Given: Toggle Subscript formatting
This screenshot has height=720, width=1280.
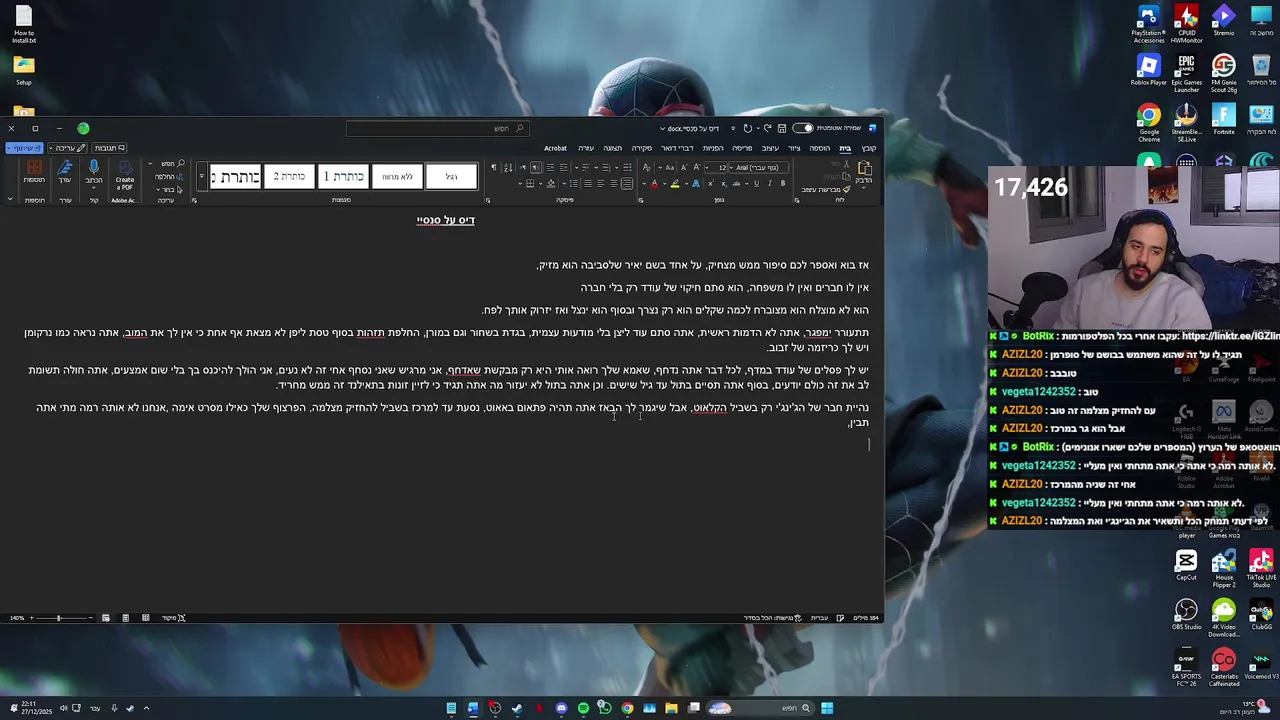Looking at the screenshot, I should pos(723,183).
